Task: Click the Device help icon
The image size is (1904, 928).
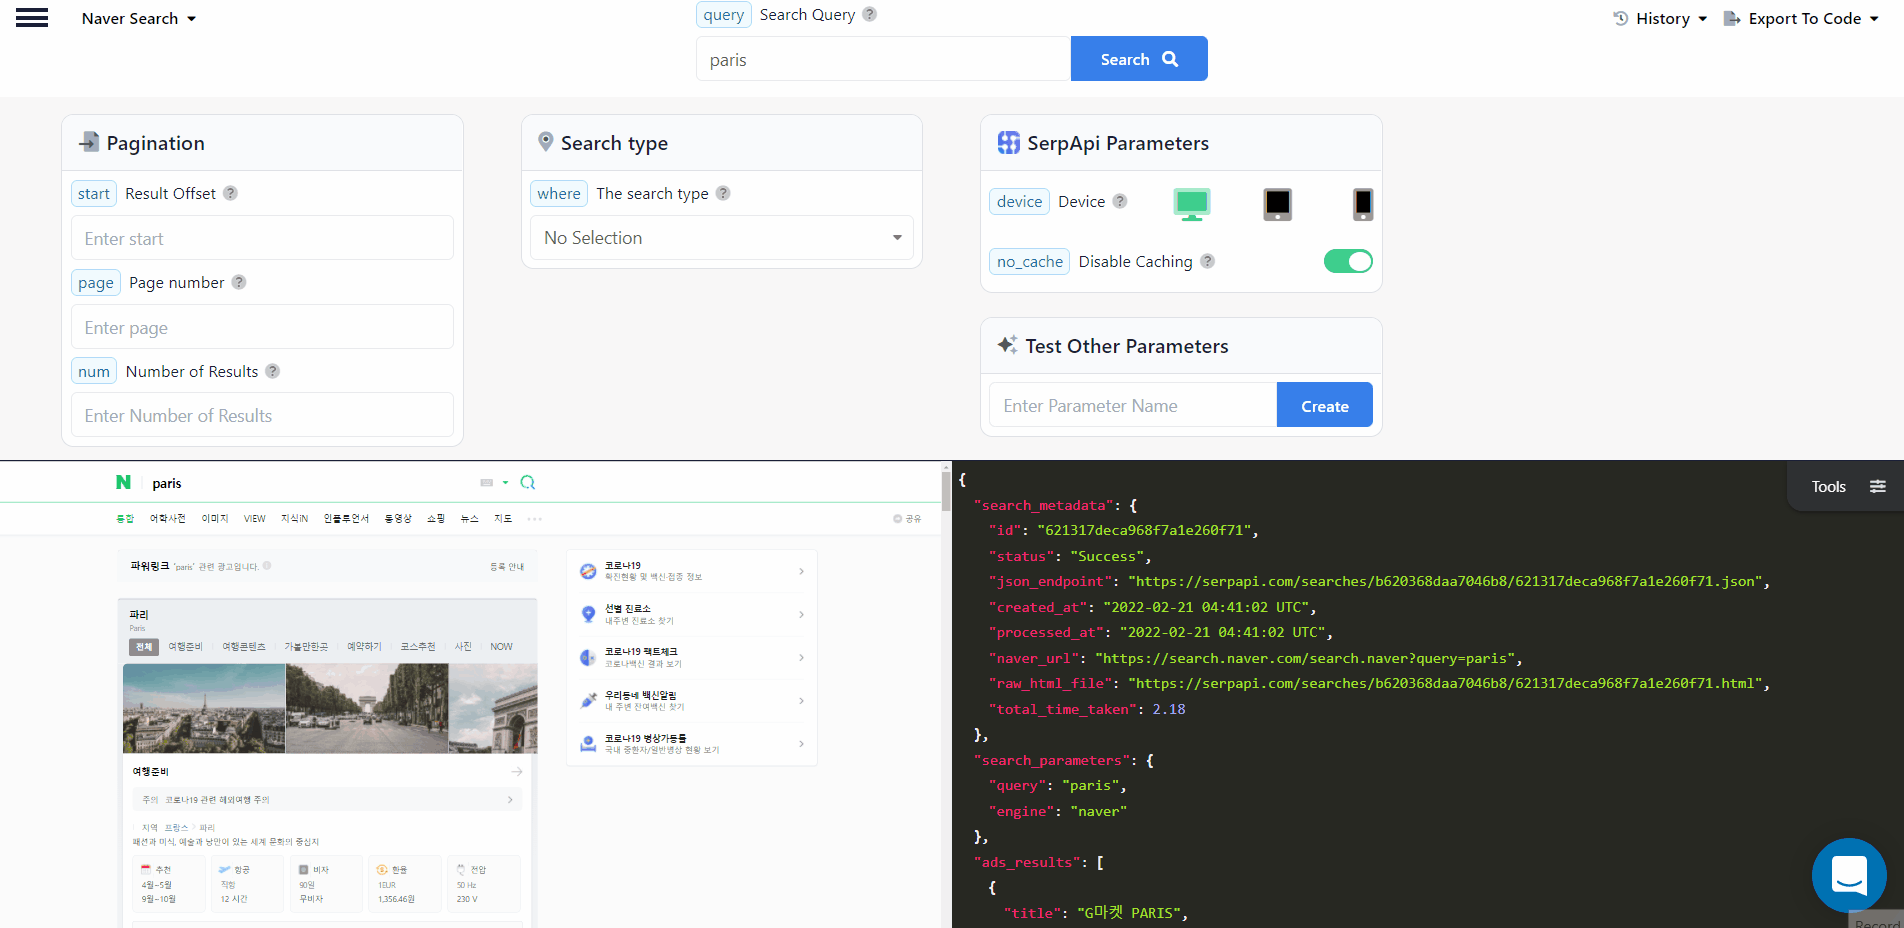Action: pyautogui.click(x=1120, y=201)
